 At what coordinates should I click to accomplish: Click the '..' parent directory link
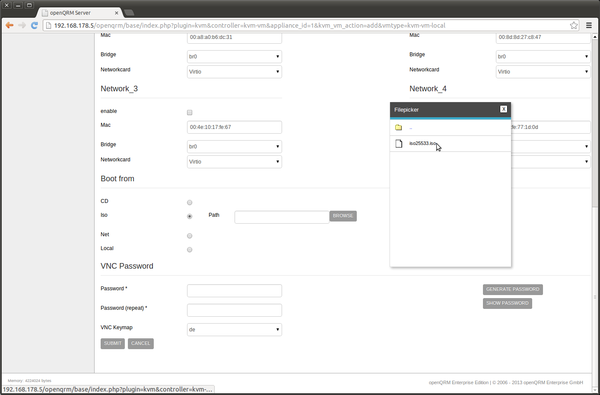click(411, 128)
